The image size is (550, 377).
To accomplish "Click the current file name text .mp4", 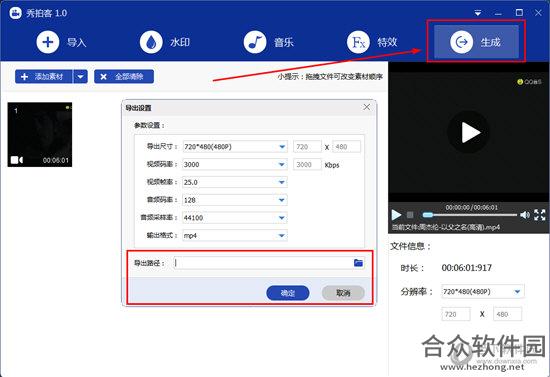I will click(x=446, y=228).
